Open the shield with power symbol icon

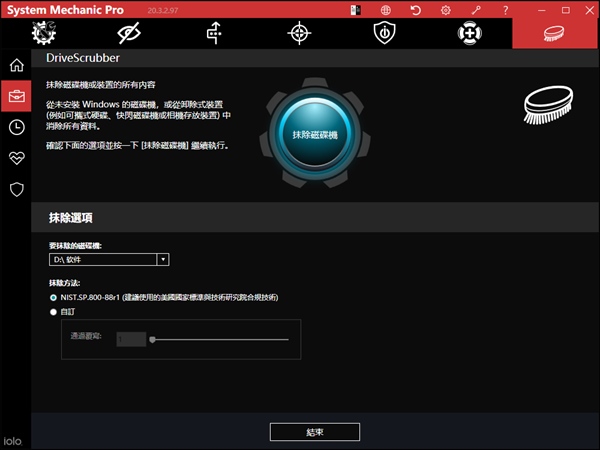pos(385,33)
